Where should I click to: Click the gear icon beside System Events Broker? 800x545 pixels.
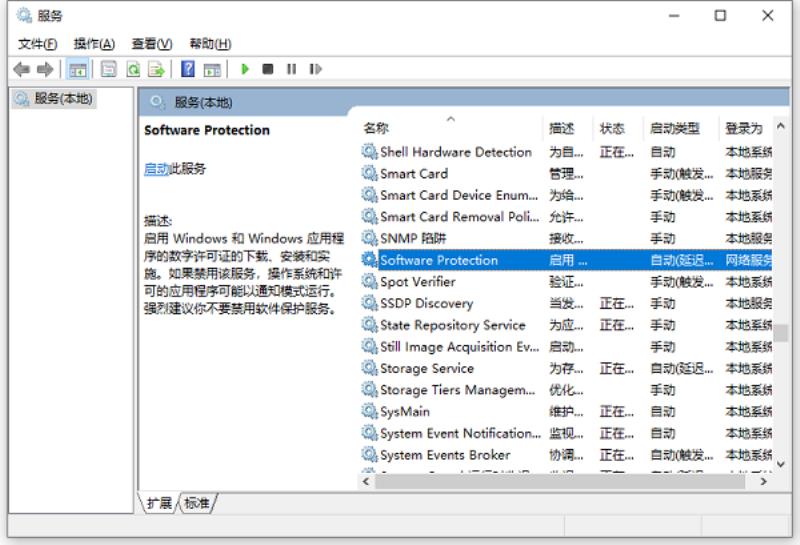click(369, 454)
